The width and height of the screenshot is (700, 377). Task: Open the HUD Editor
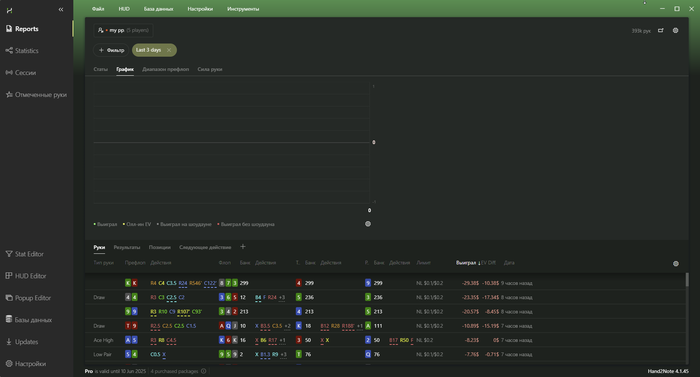click(x=26, y=276)
